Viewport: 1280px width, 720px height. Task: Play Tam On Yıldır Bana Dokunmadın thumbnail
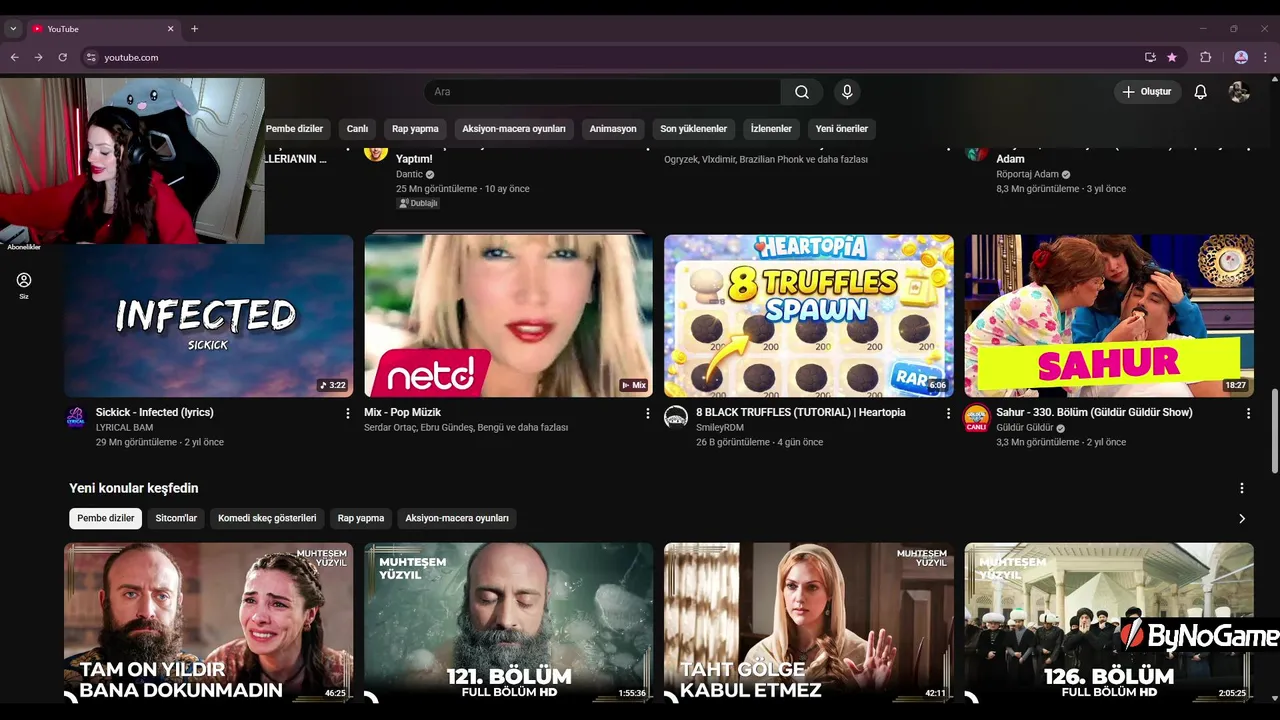coord(209,622)
